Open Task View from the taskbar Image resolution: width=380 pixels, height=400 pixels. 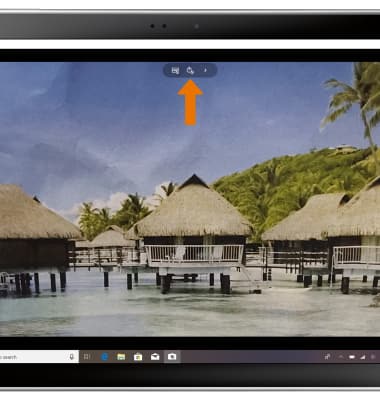coord(87,357)
